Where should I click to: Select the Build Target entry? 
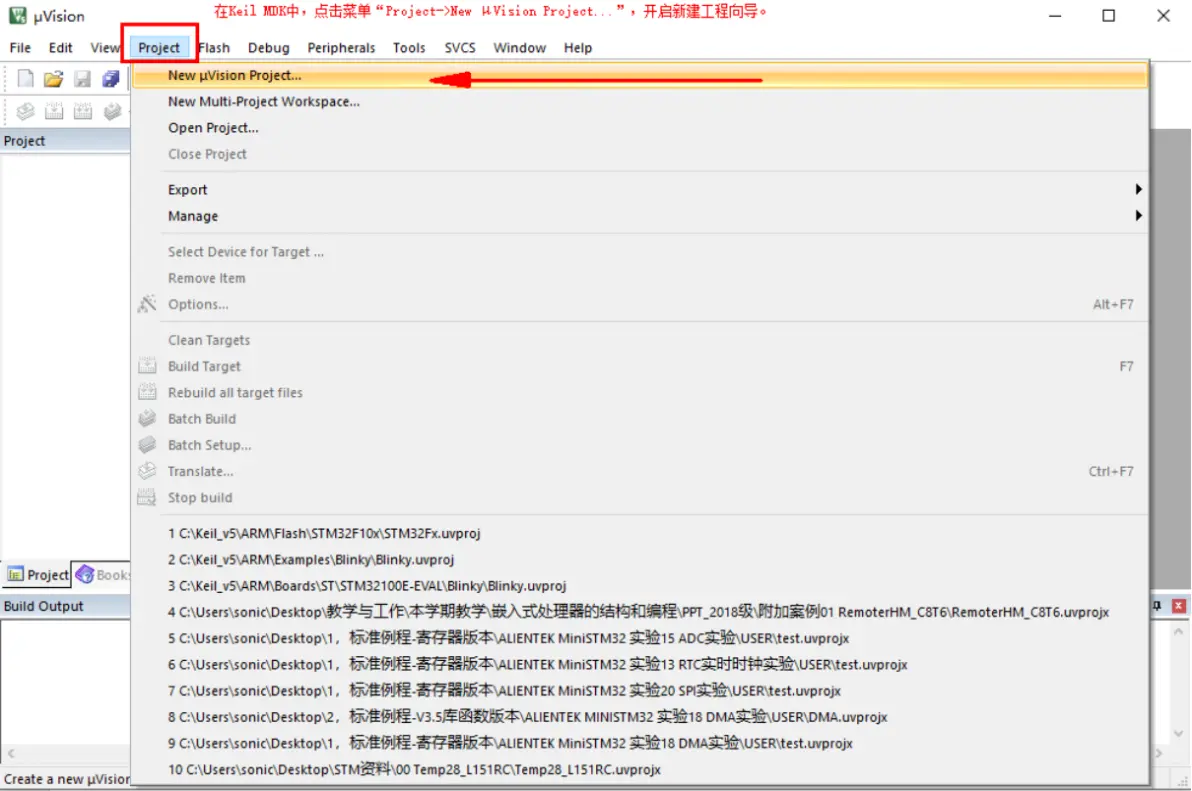tap(639, 366)
